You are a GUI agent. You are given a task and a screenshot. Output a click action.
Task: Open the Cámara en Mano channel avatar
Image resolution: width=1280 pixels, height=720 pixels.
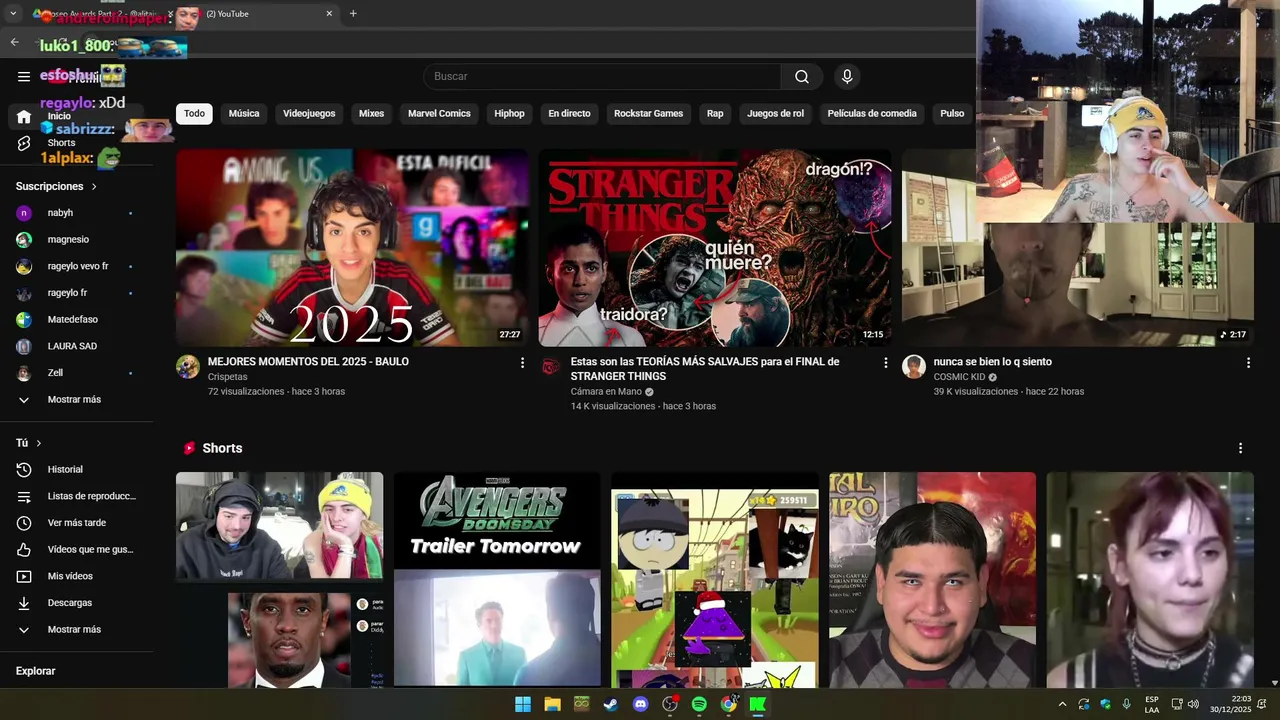(x=551, y=367)
